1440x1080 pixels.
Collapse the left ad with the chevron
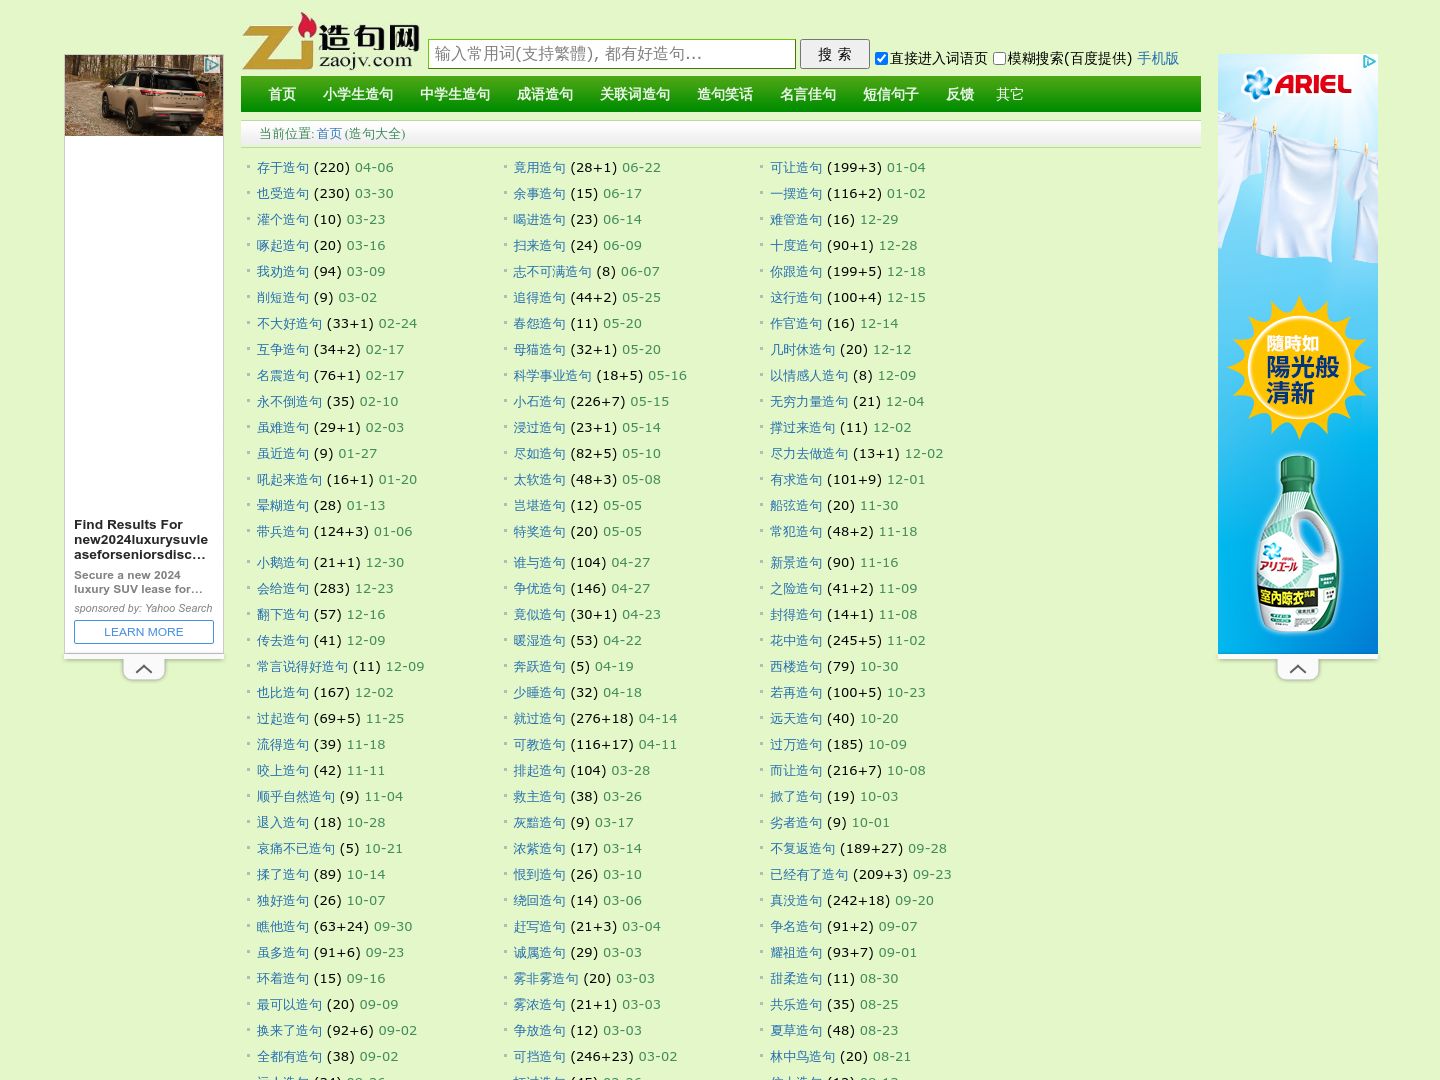tap(144, 669)
